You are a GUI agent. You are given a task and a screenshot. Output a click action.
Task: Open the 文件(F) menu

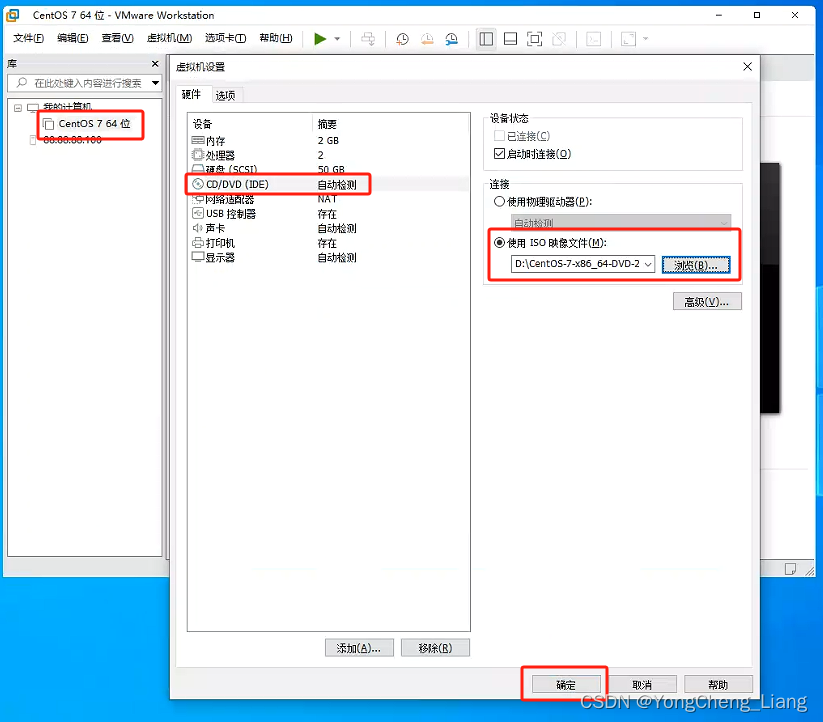(x=28, y=38)
